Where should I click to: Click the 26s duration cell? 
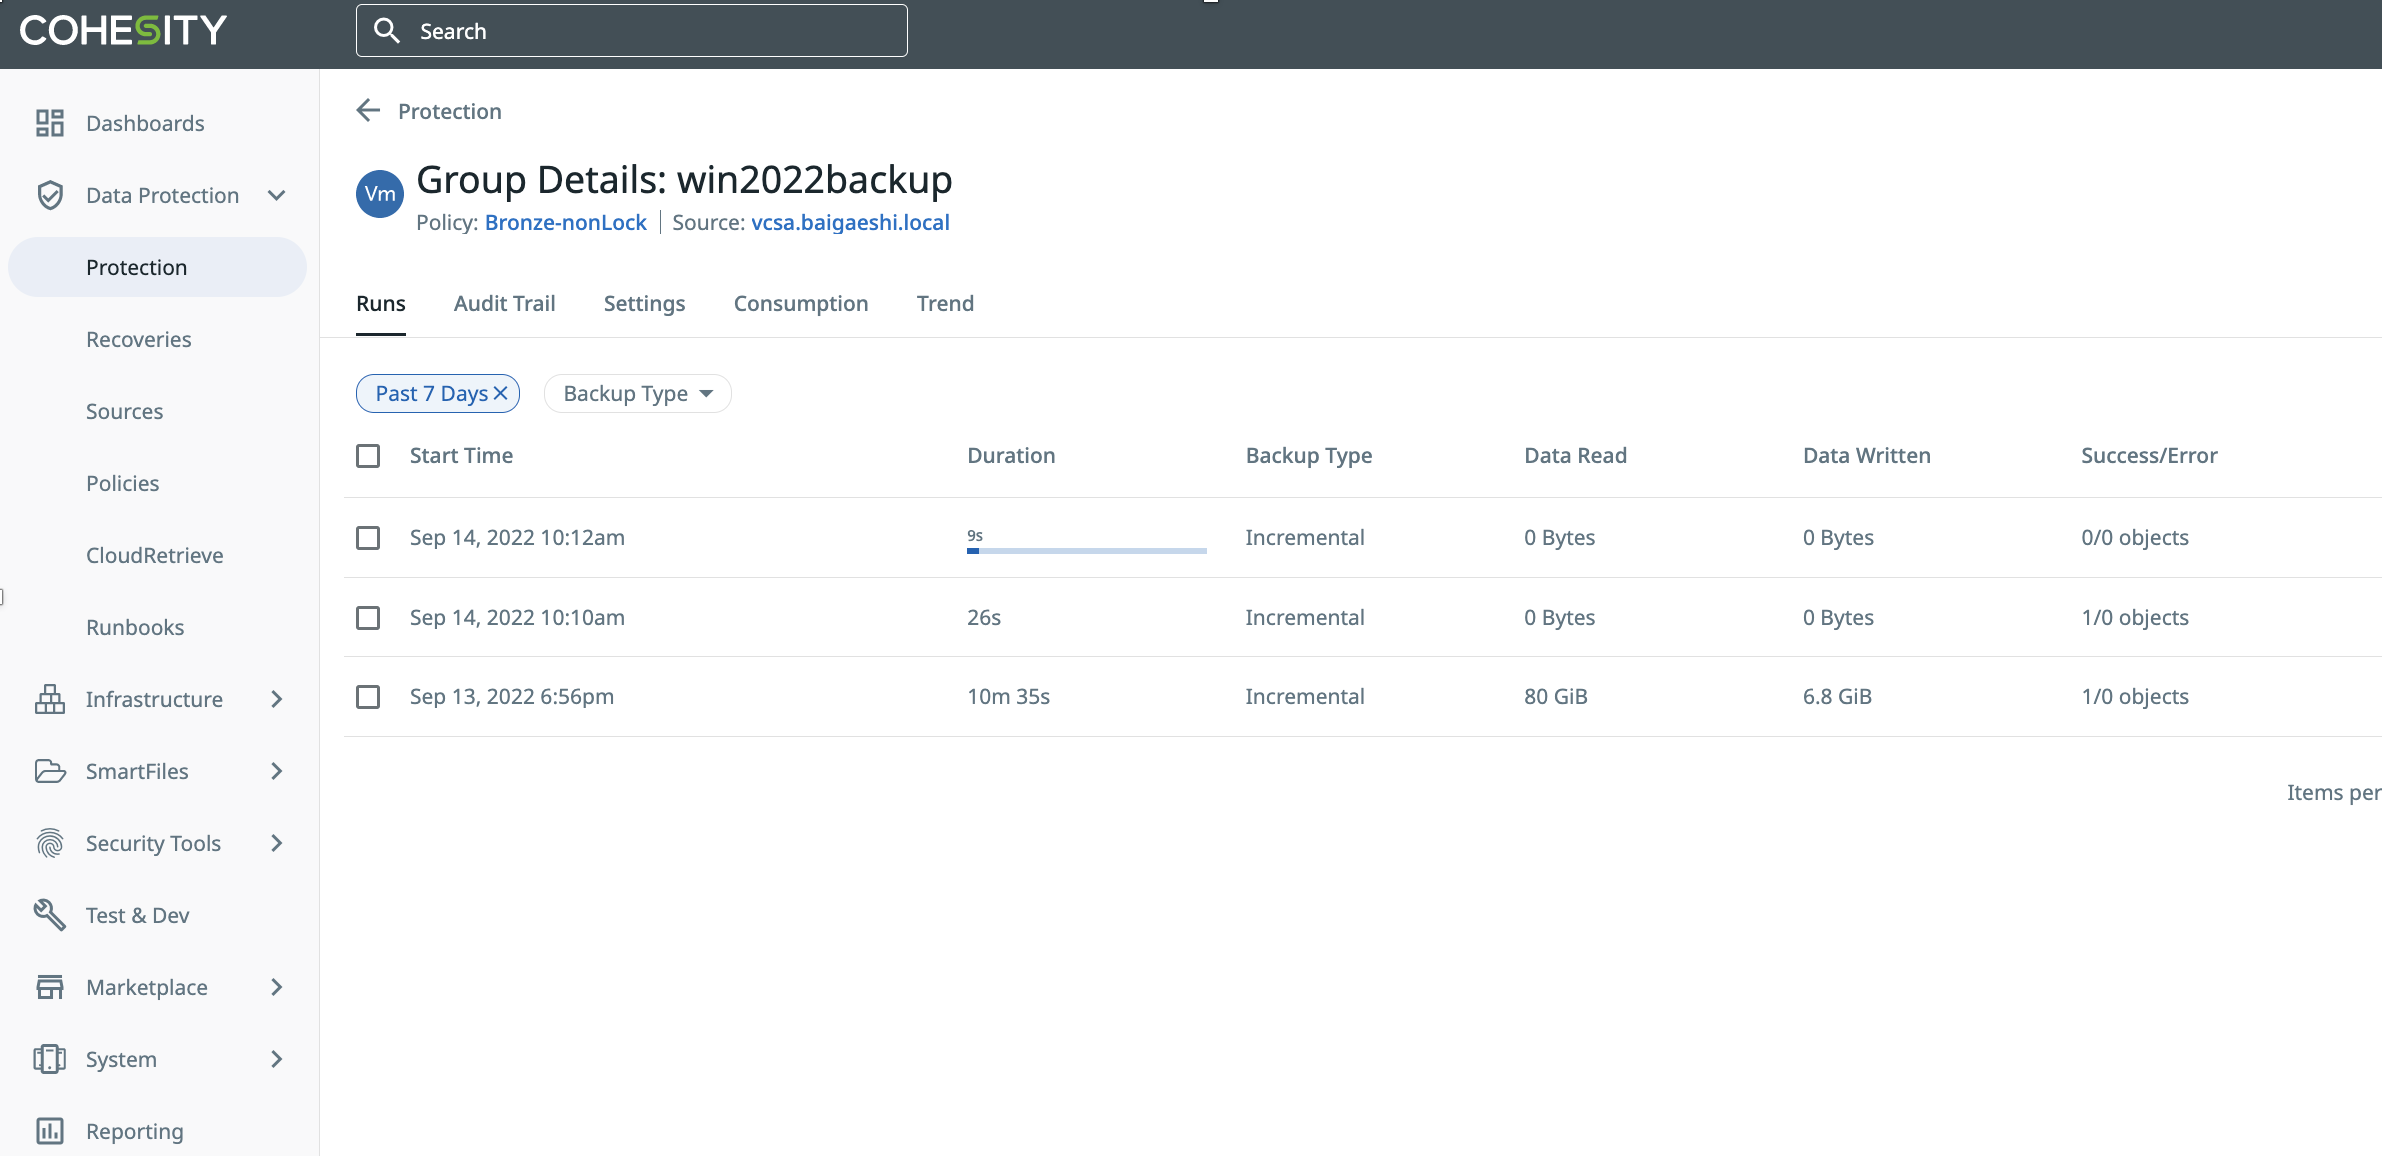[984, 617]
